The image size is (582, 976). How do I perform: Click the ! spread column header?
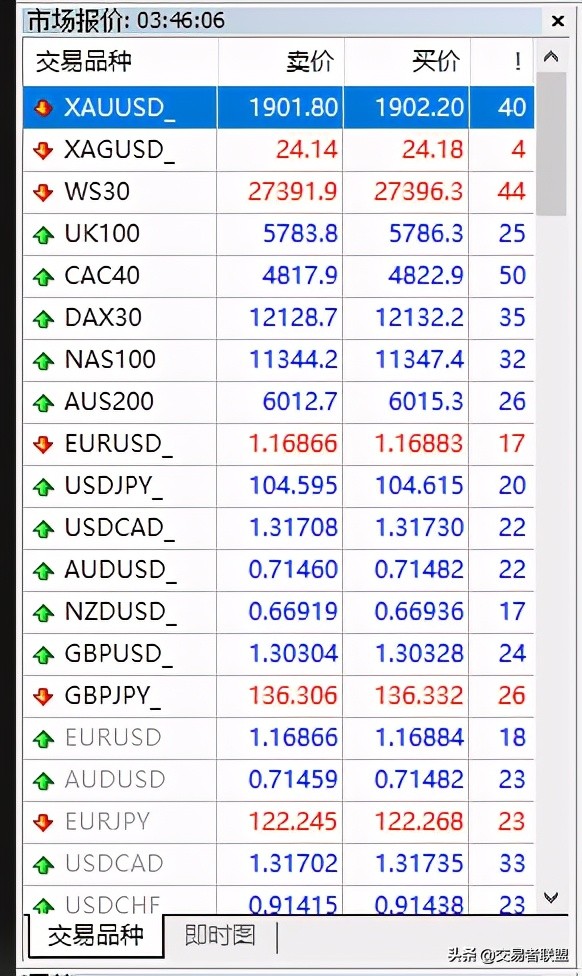coord(502,62)
